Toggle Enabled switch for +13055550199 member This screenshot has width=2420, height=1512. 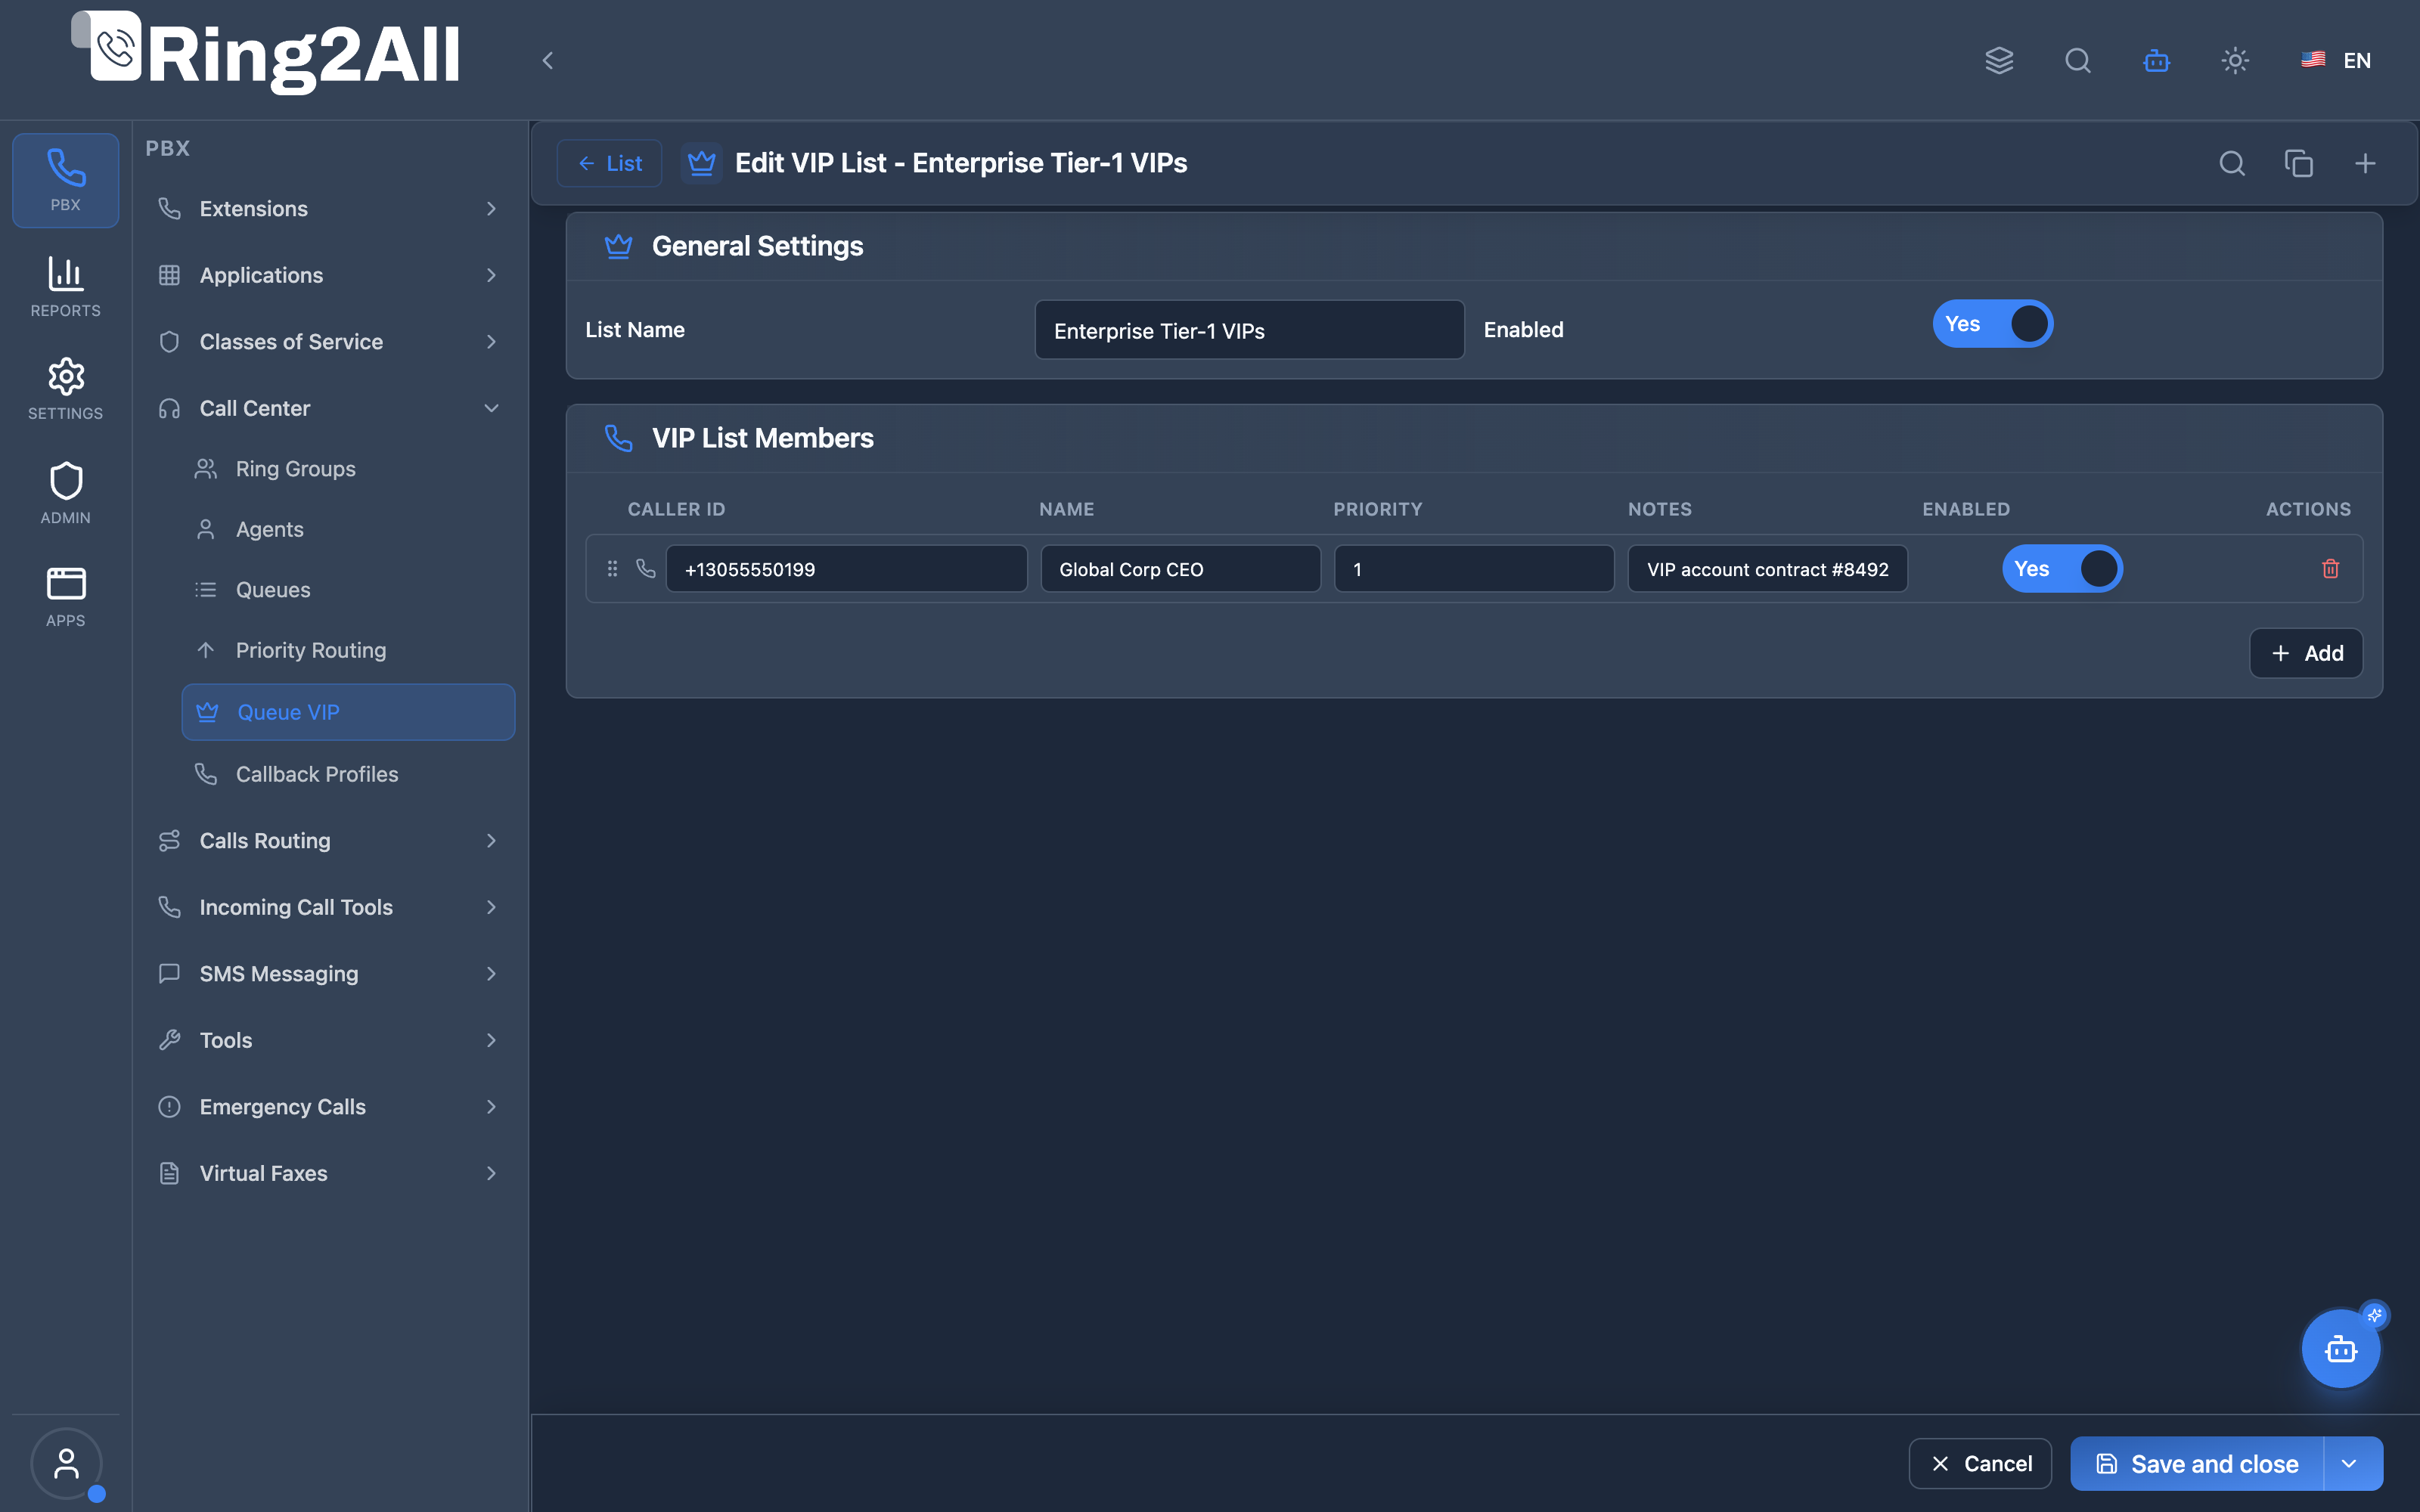click(2062, 569)
